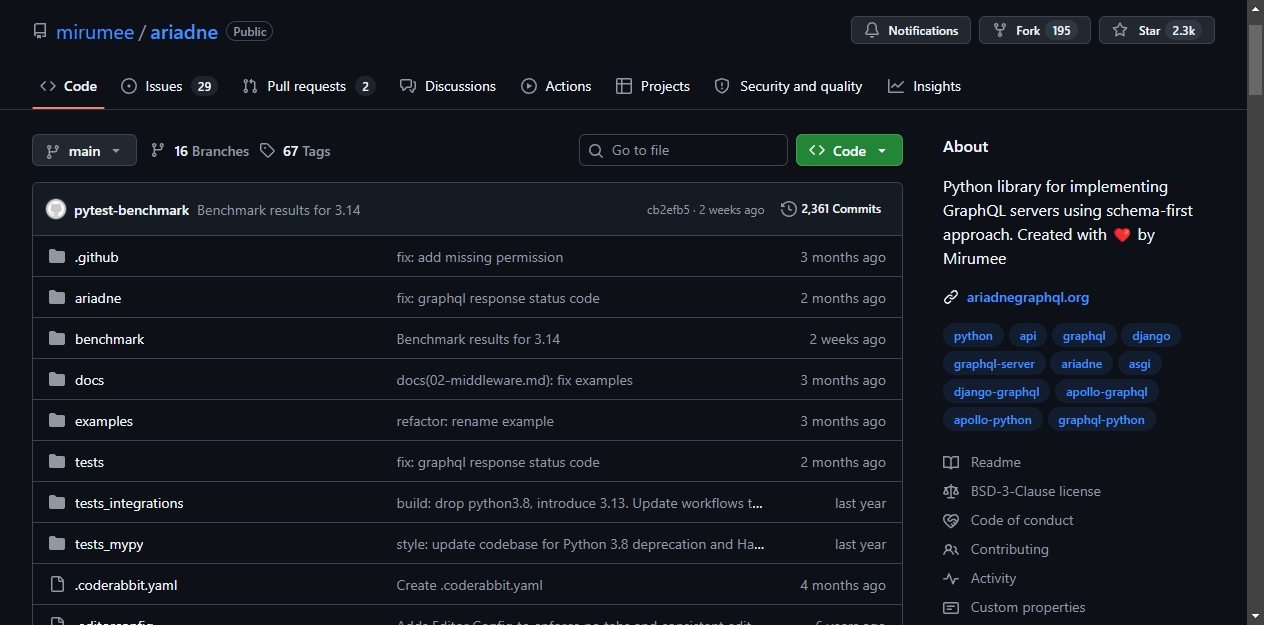Click the branch icon beside 16 Branches

pyautogui.click(x=158, y=151)
